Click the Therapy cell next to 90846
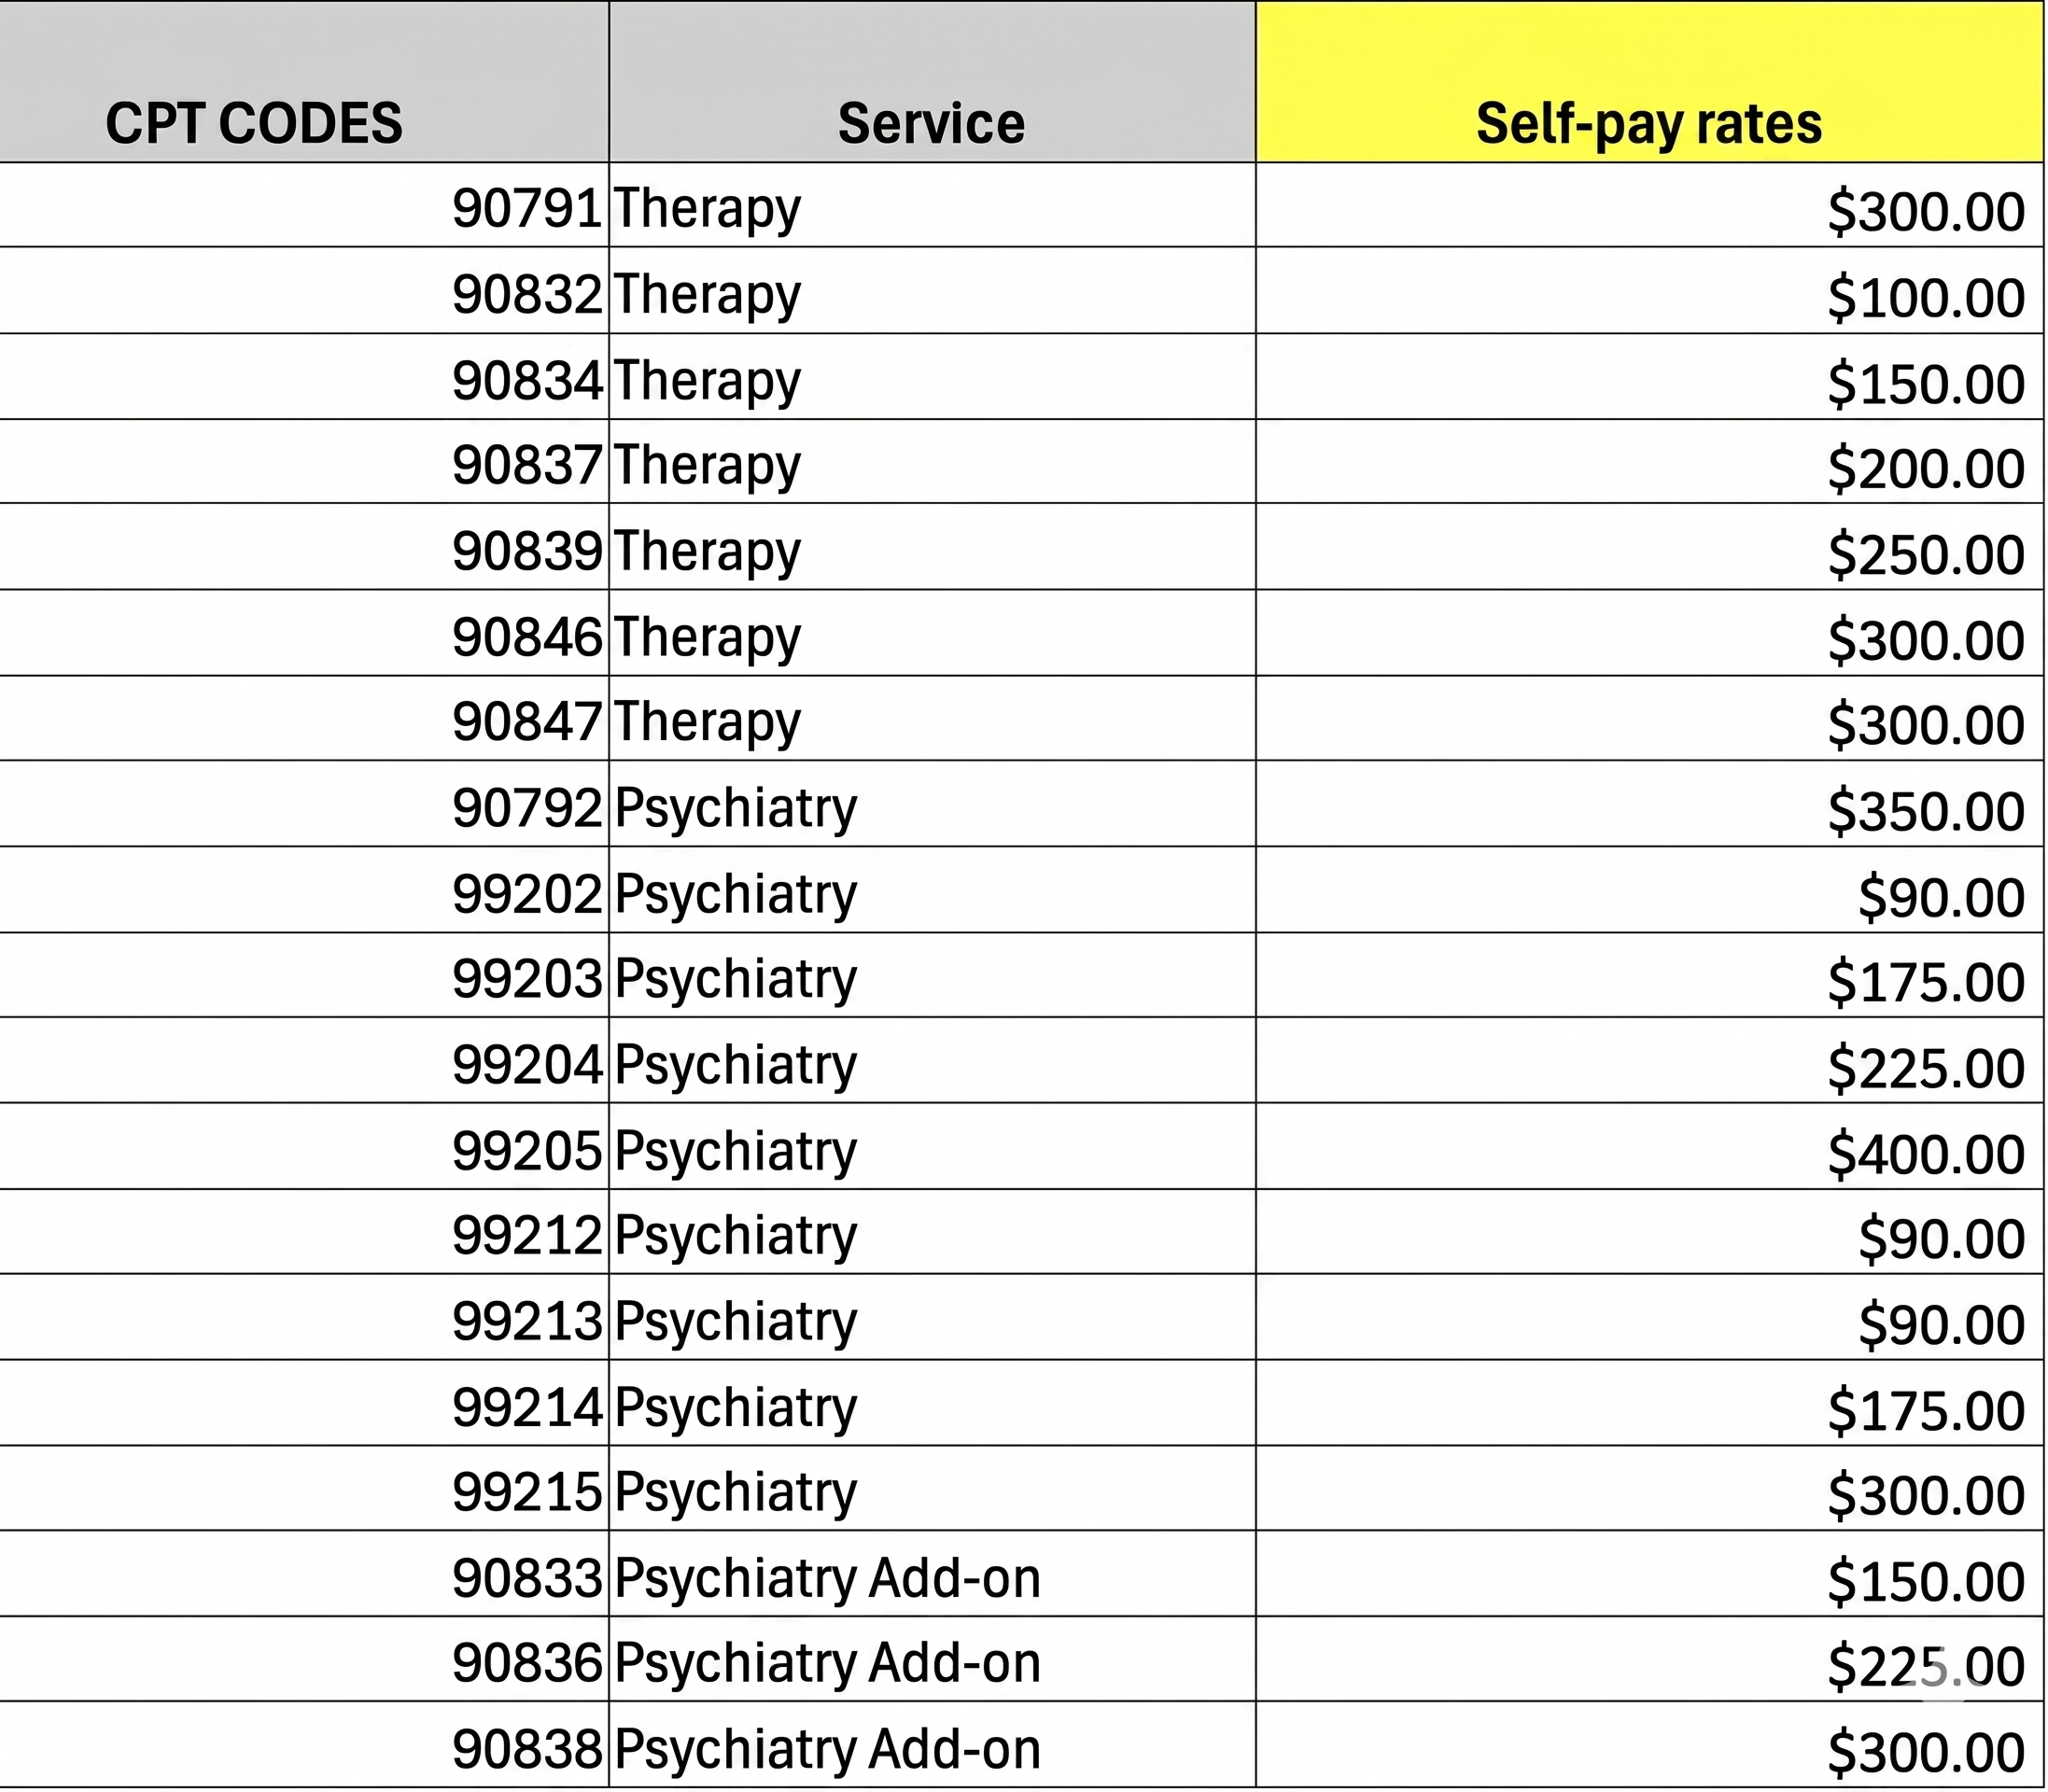Screen dimensions: 2048x1792 point(932,633)
